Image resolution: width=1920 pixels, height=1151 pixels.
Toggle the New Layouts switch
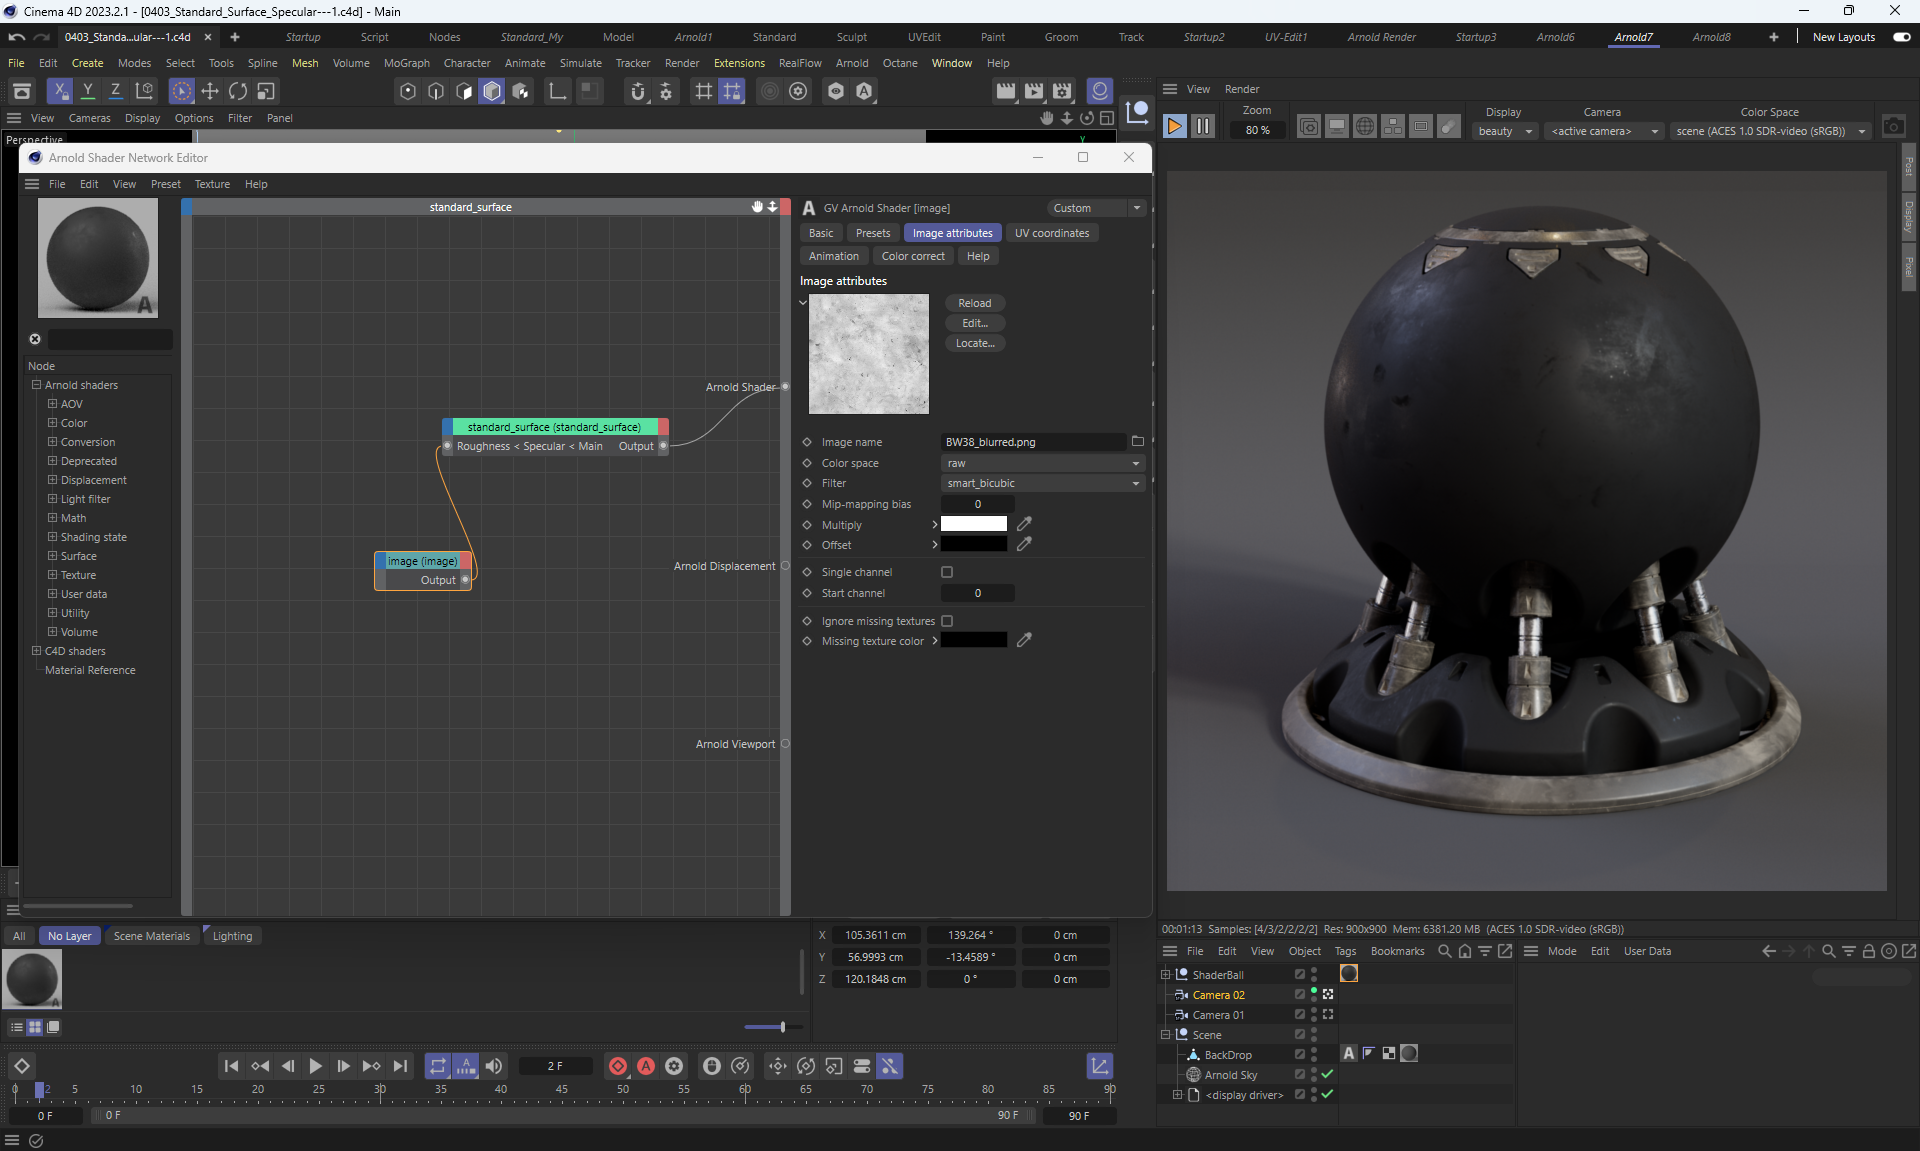[x=1901, y=37]
